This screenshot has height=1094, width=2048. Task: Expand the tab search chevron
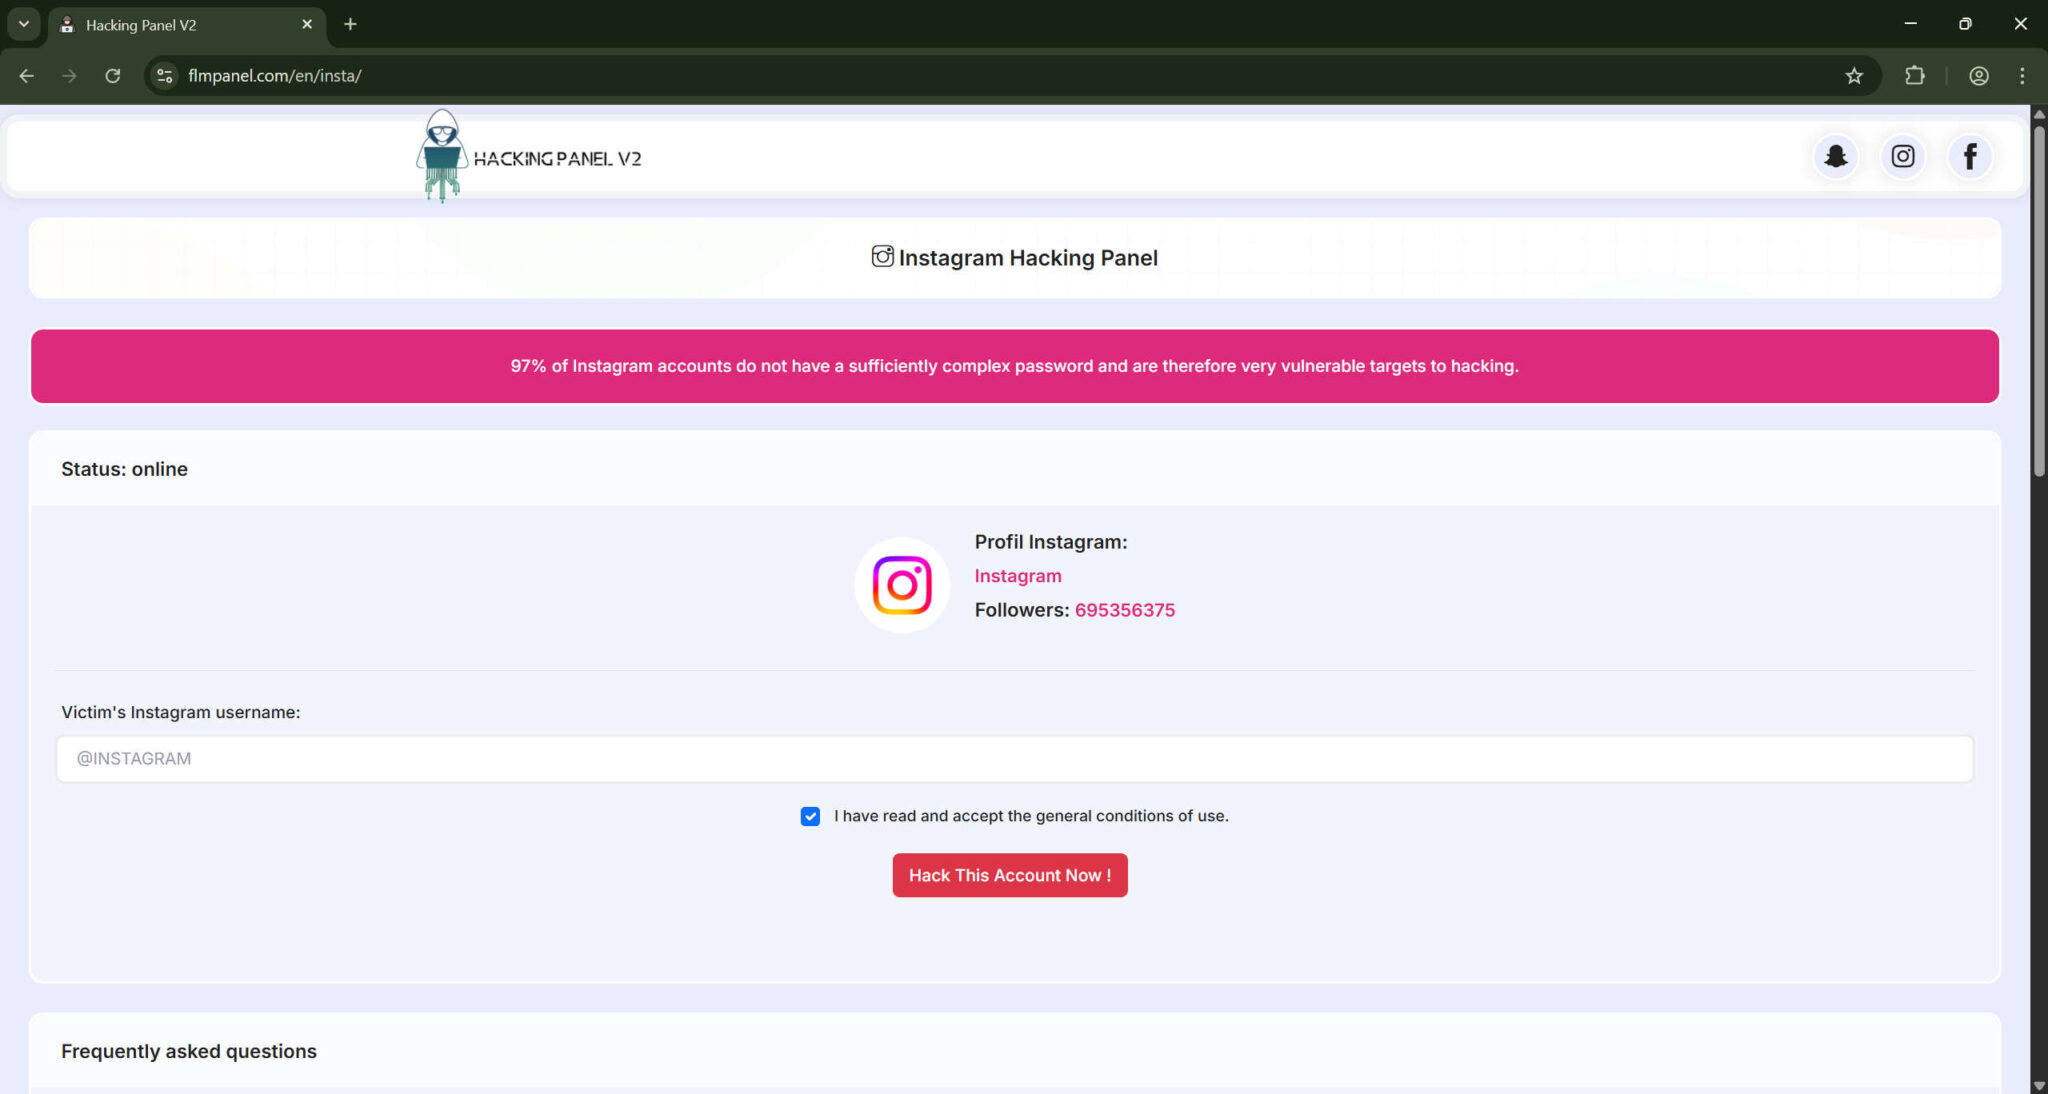24,23
